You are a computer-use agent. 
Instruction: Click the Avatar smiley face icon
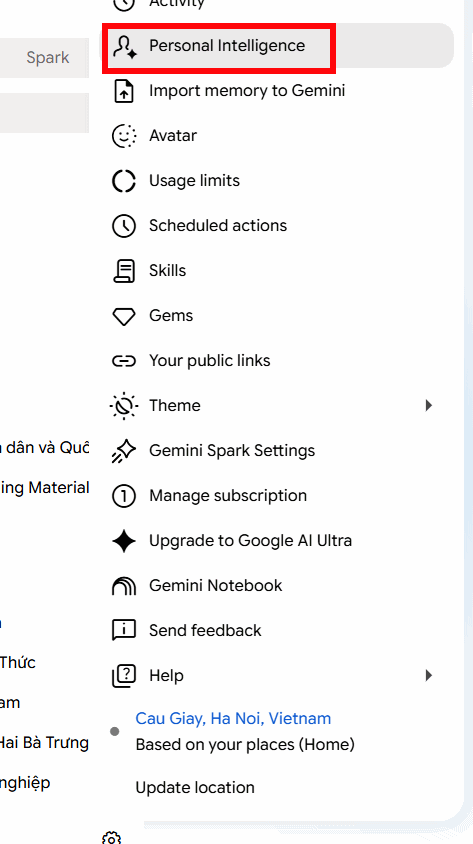[x=124, y=136]
